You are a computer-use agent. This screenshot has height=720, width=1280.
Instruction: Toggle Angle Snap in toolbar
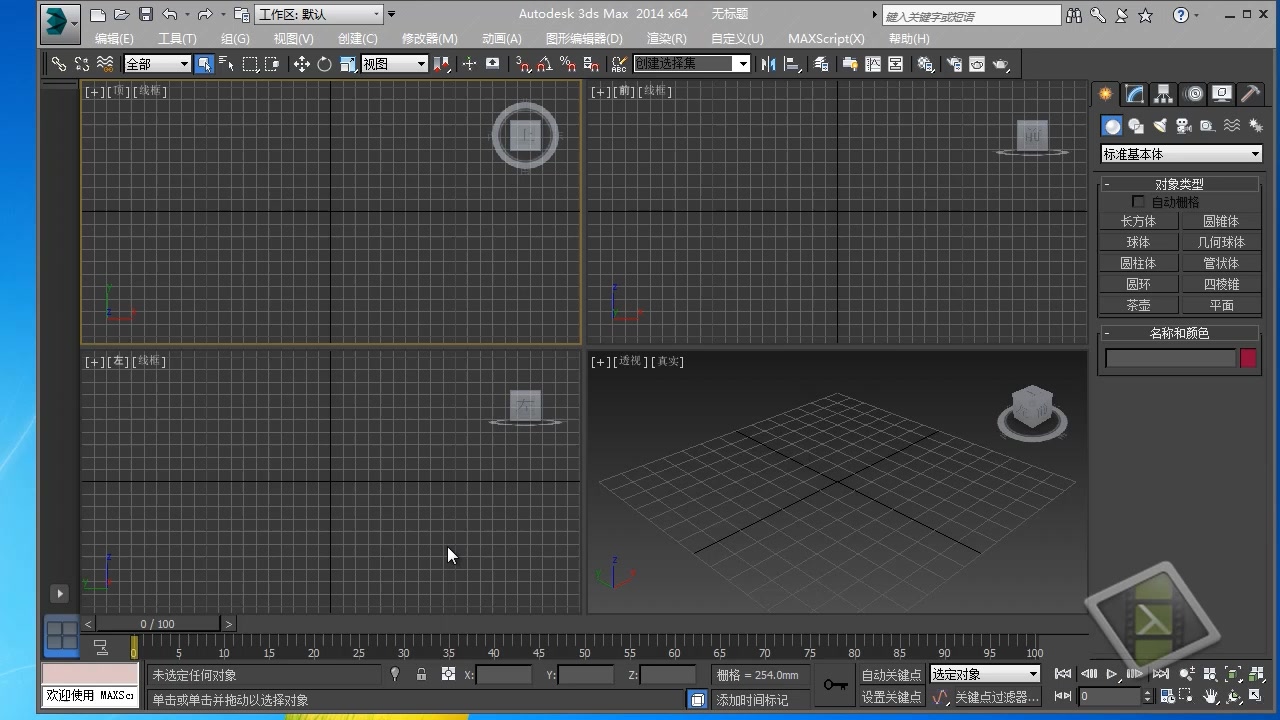point(545,64)
